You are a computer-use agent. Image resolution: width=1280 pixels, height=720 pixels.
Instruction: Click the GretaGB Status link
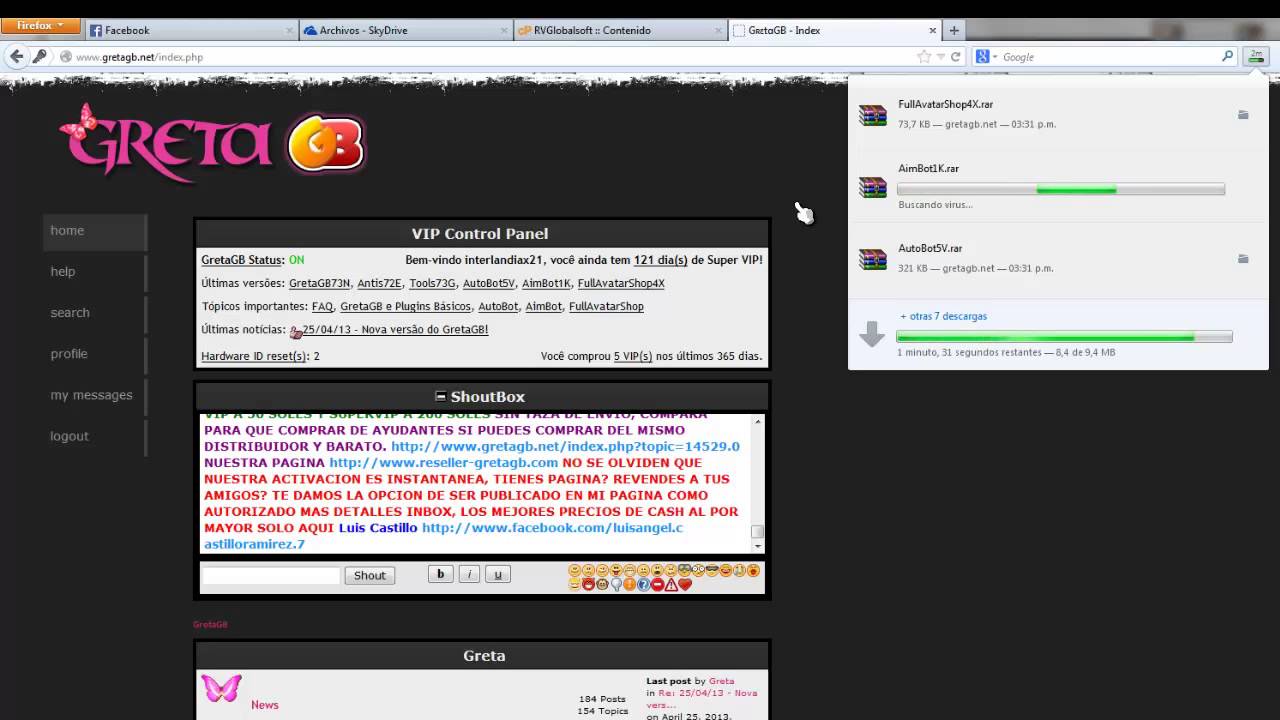(242, 260)
